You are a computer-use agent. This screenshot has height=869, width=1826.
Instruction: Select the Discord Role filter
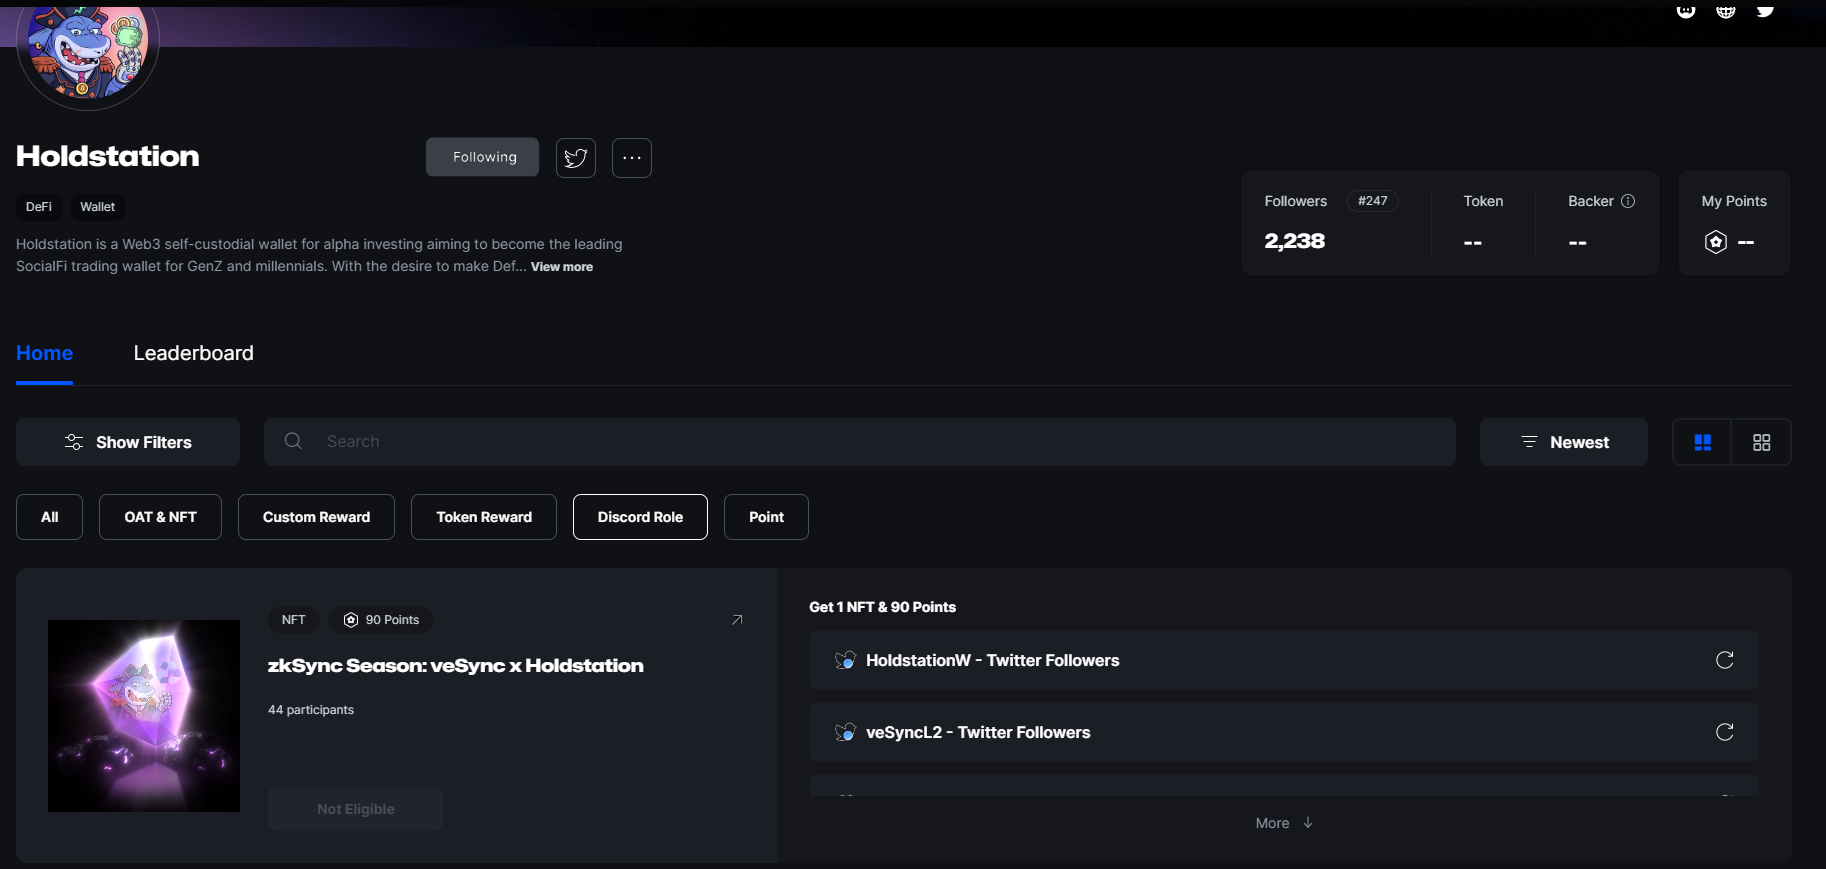(640, 517)
